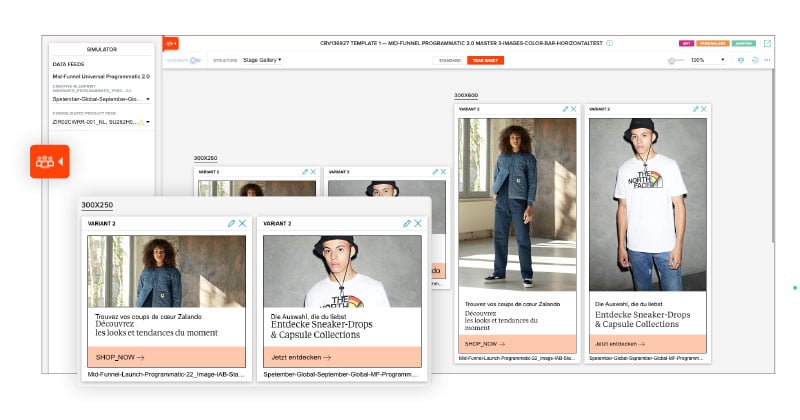Open the more options ellipsis in toolbar
Screen dimensions: 800x420
click(767, 60)
